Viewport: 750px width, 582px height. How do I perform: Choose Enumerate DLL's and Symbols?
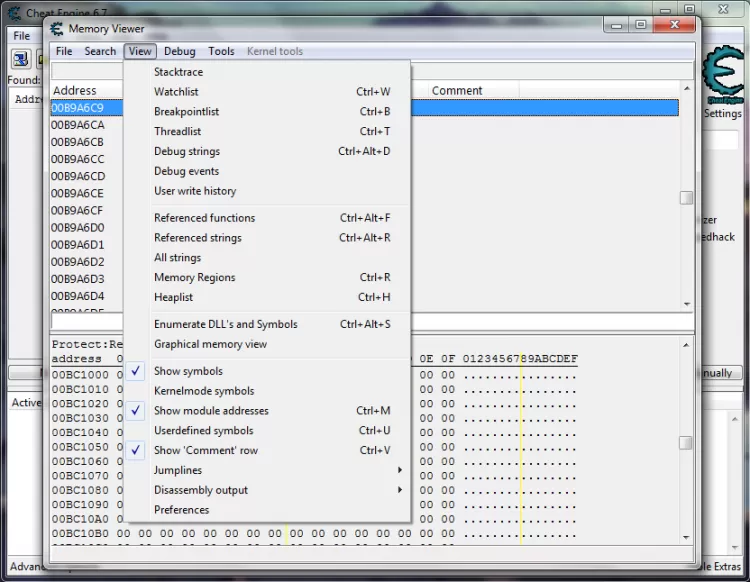pos(225,324)
